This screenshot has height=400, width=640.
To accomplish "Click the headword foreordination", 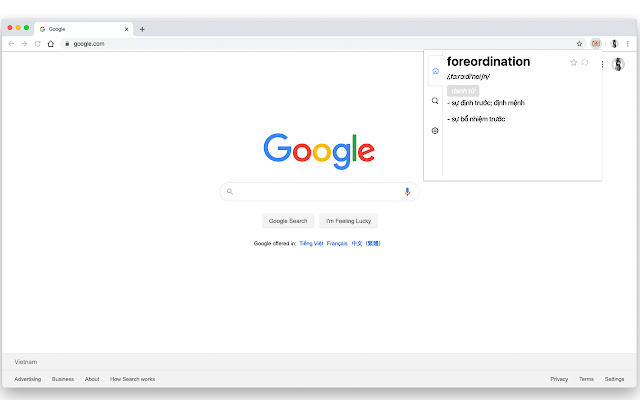I will tap(488, 62).
